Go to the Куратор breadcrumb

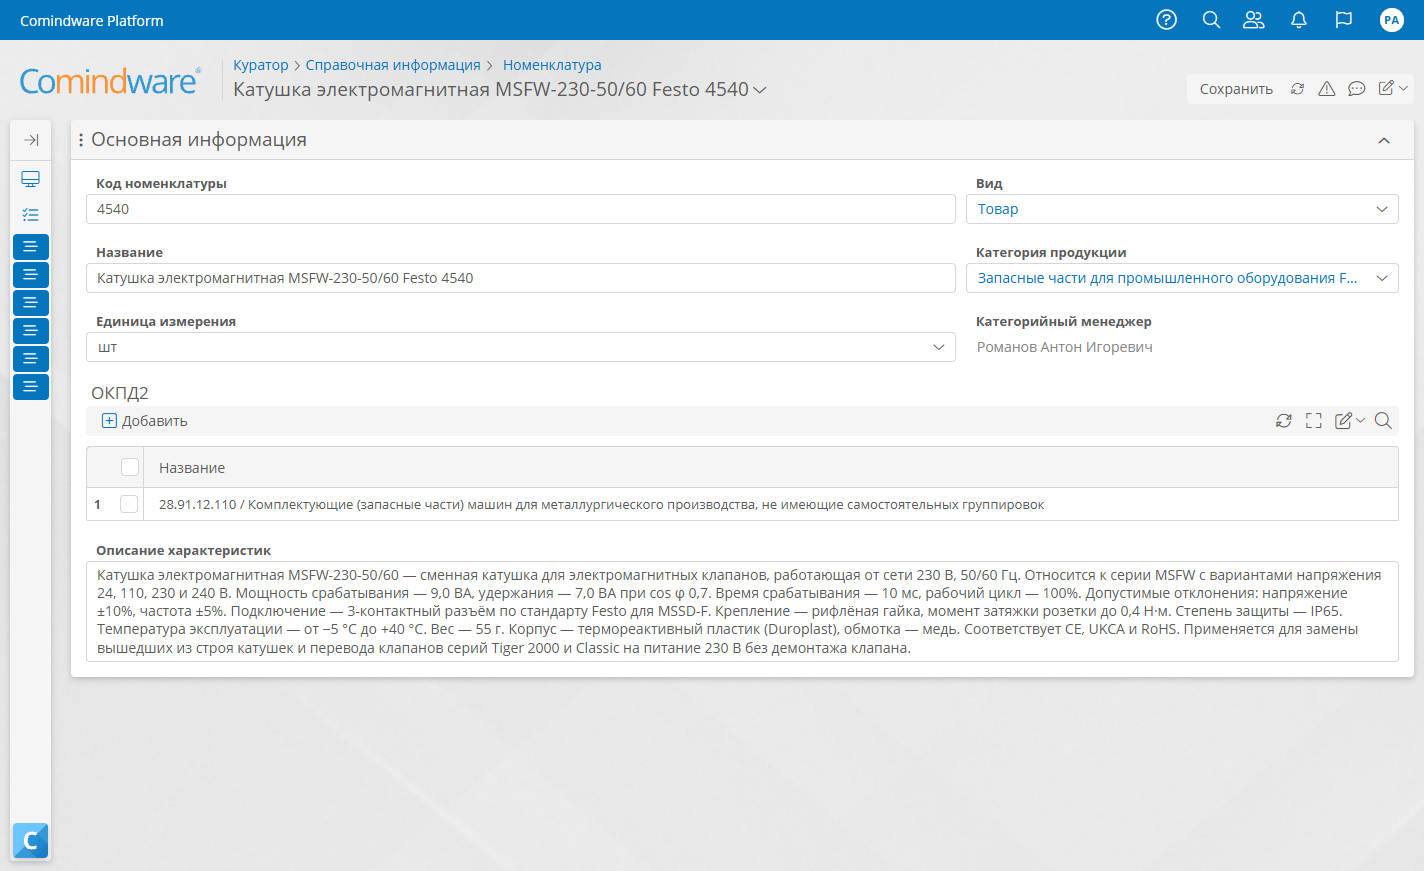coord(261,65)
